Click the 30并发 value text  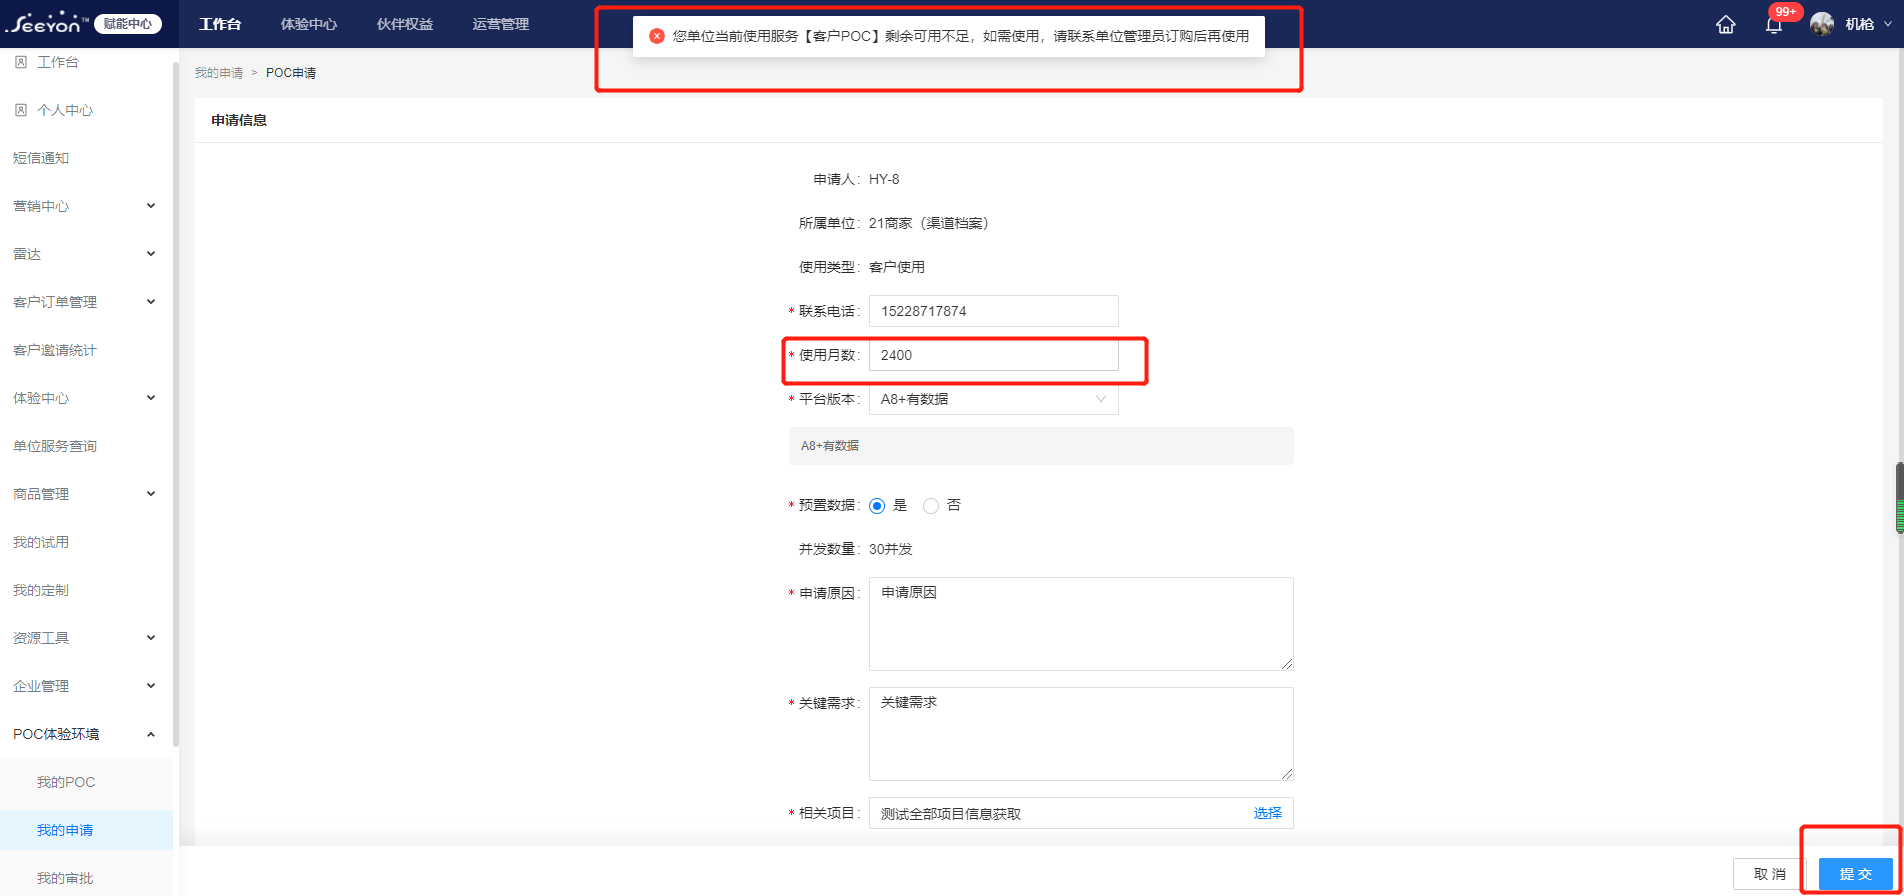click(891, 549)
